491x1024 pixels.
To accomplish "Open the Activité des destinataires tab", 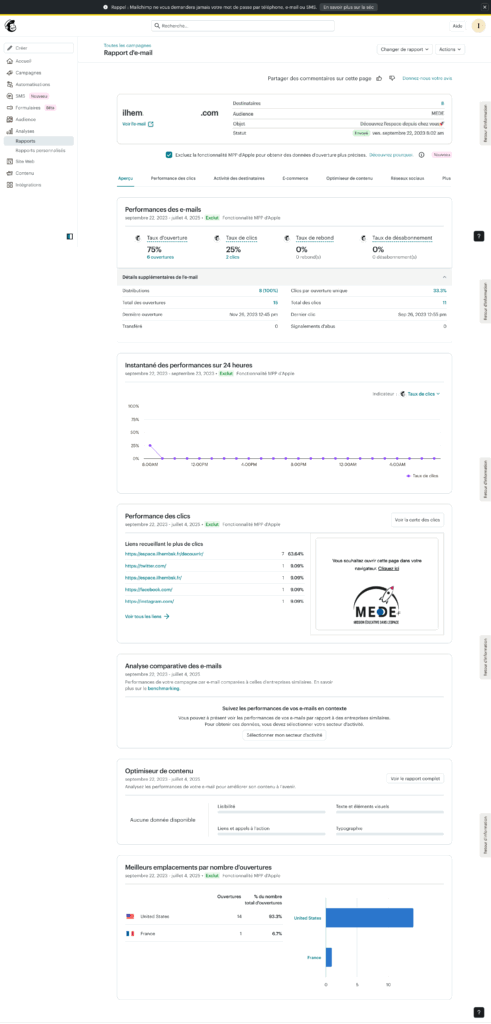I will 239,178.
